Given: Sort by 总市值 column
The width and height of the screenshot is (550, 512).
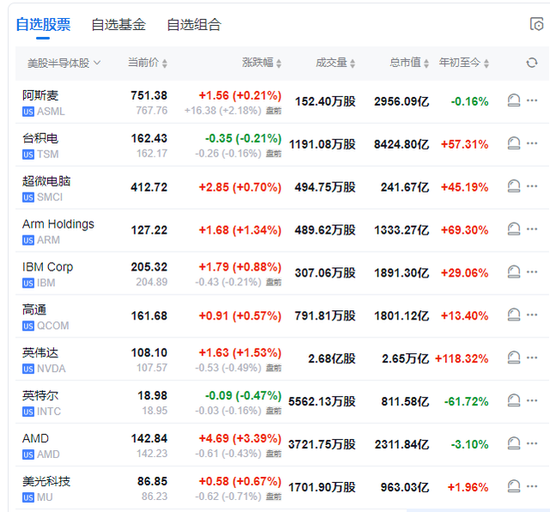Looking at the screenshot, I should point(409,63).
